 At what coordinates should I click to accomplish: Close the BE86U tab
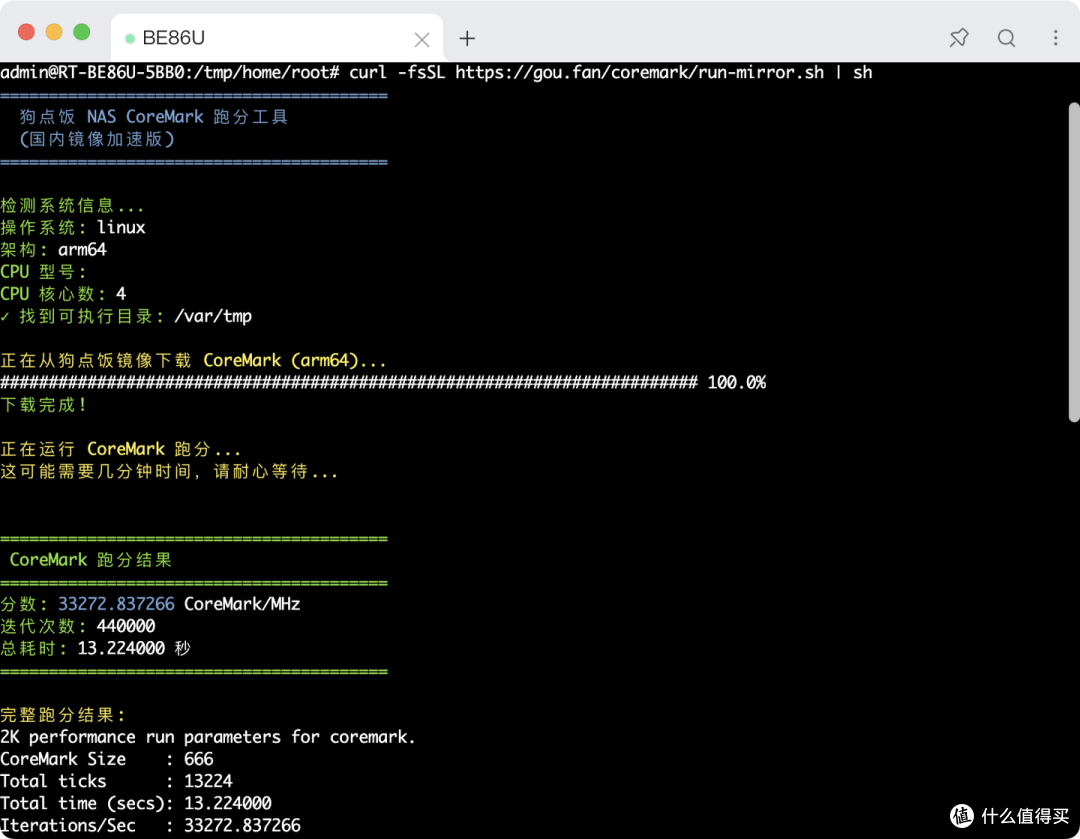(422, 40)
